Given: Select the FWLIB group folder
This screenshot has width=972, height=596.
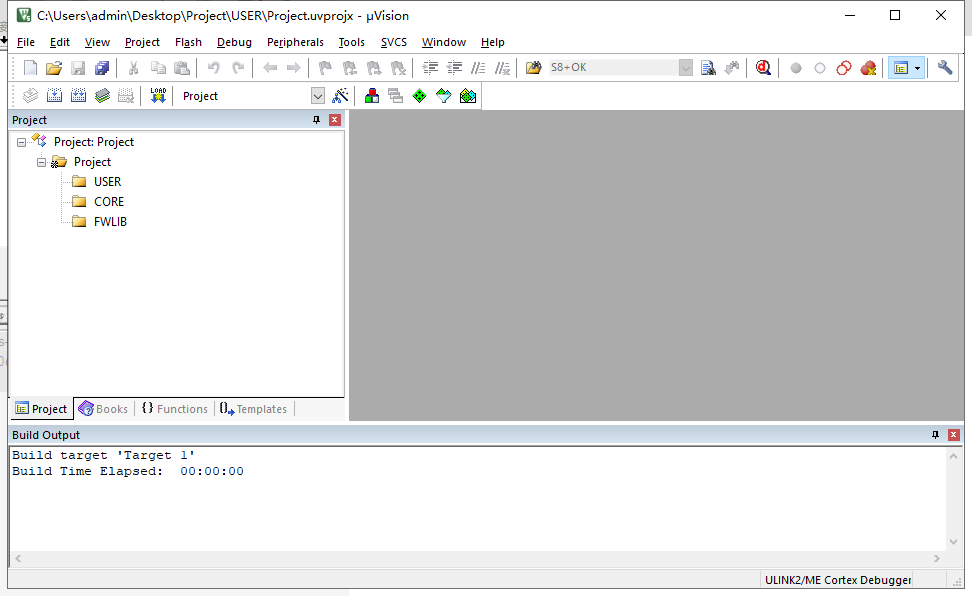Looking at the screenshot, I should pos(110,221).
